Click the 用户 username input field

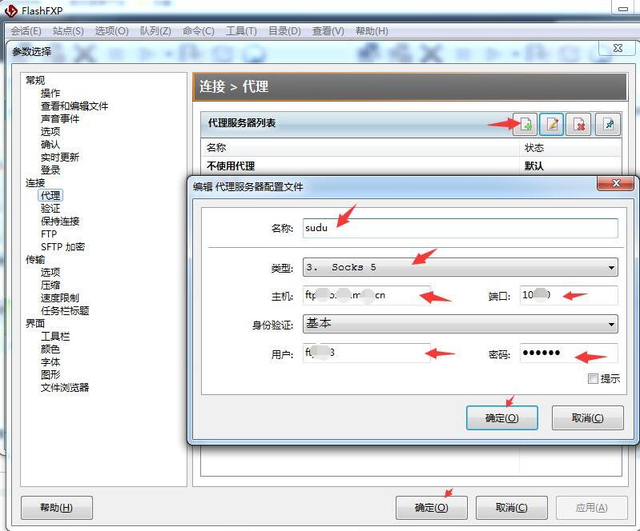(367, 353)
